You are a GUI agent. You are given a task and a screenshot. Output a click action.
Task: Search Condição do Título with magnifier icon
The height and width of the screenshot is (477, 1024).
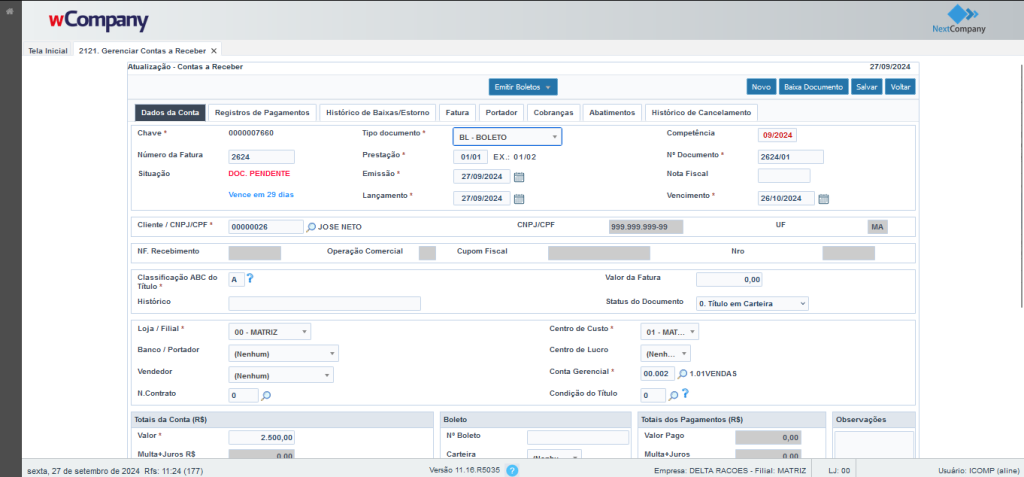[673, 395]
